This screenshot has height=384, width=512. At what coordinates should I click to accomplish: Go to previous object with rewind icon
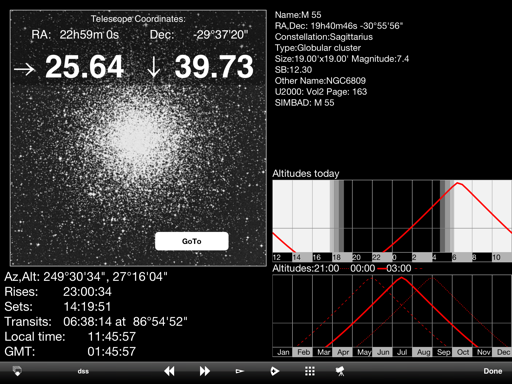point(169,371)
